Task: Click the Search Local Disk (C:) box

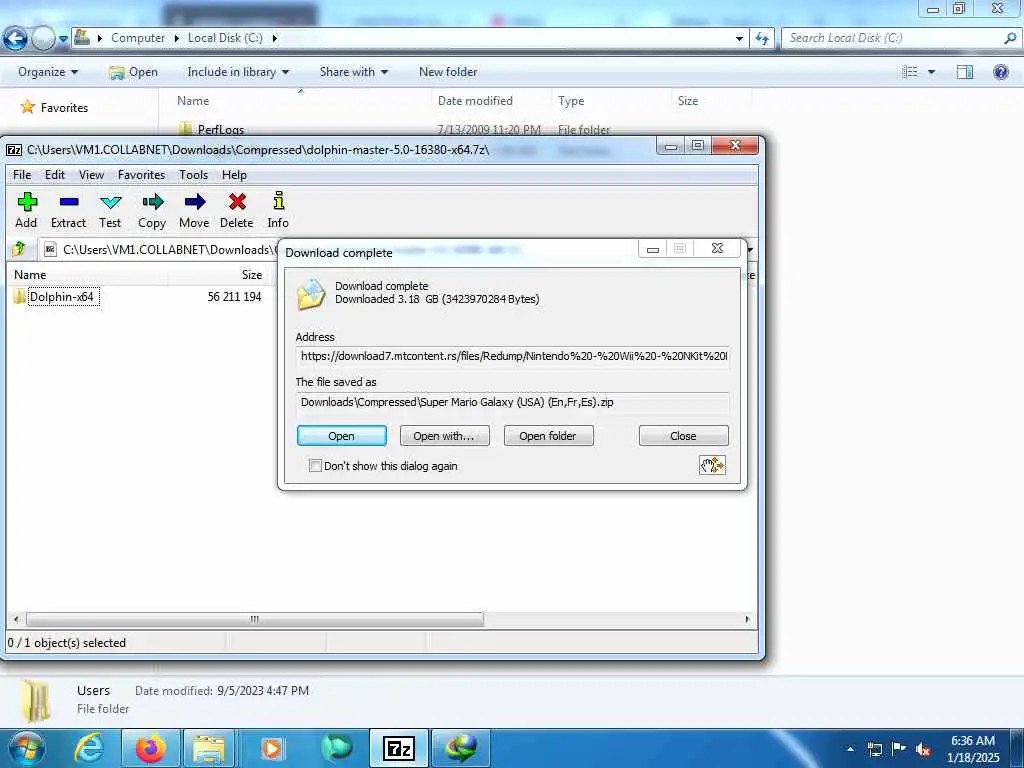Action: tap(893, 38)
